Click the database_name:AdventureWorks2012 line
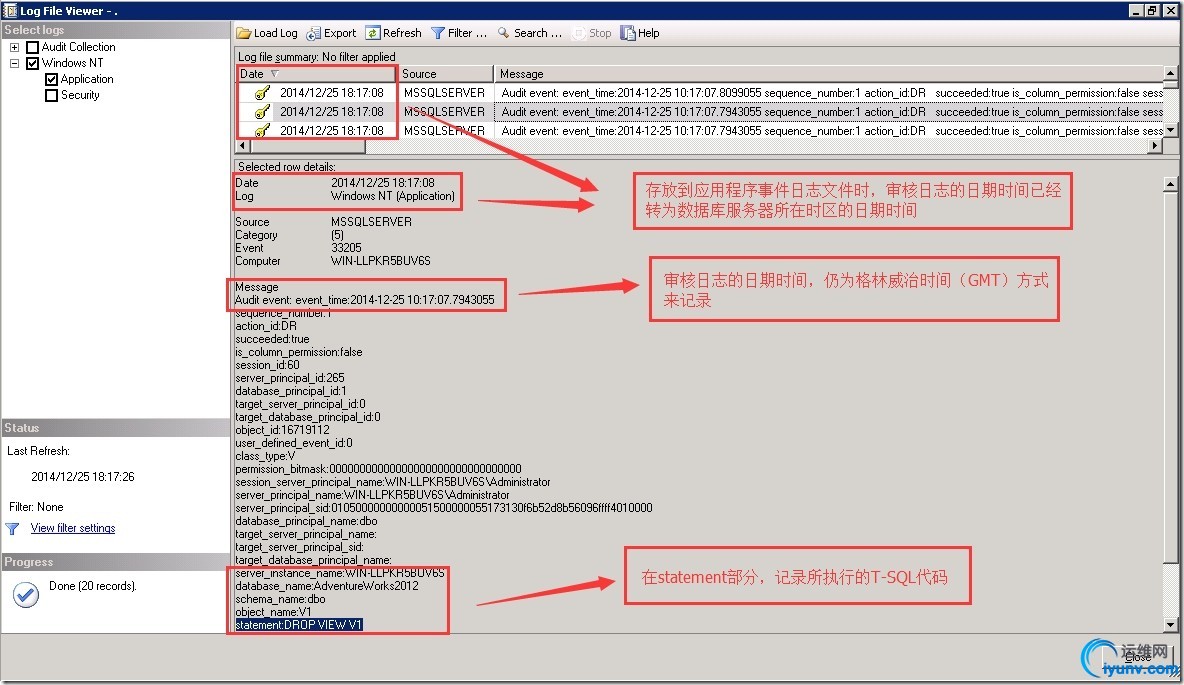 (327, 586)
